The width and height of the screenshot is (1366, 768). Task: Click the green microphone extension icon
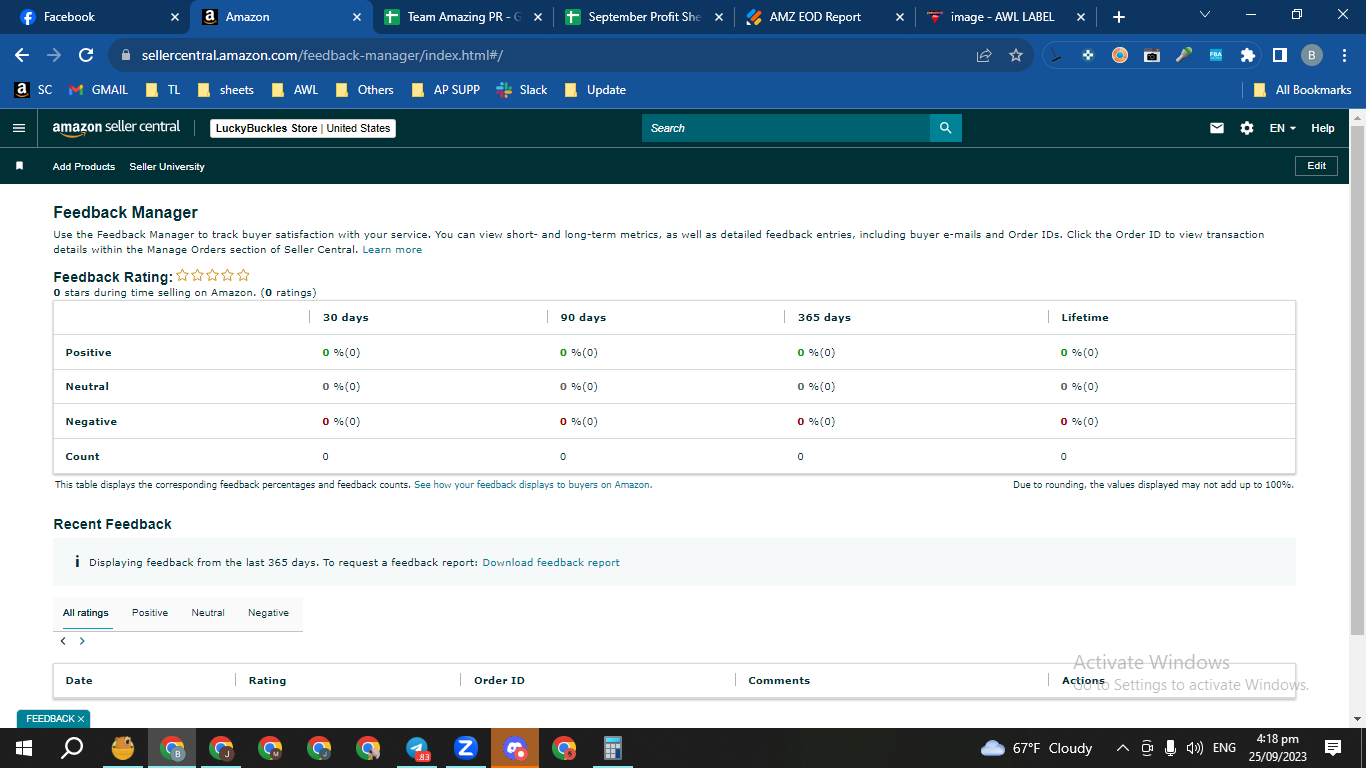[1184, 56]
